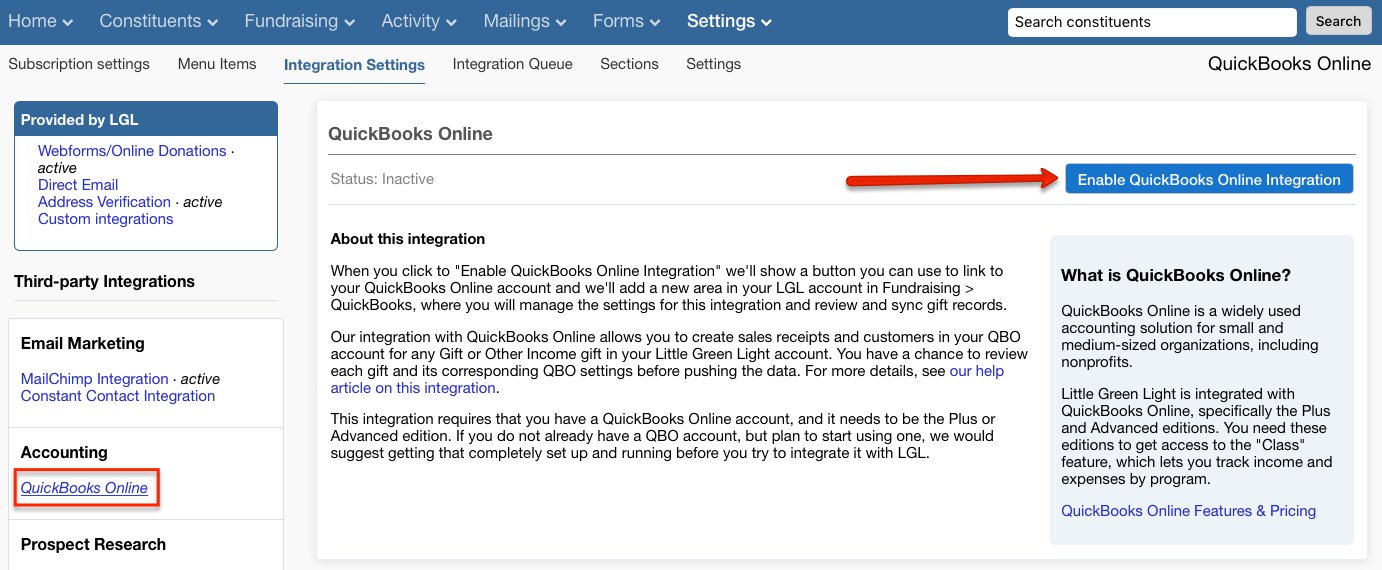Select QuickBooks Online under Accounting
This screenshot has width=1382, height=570.
[84, 488]
